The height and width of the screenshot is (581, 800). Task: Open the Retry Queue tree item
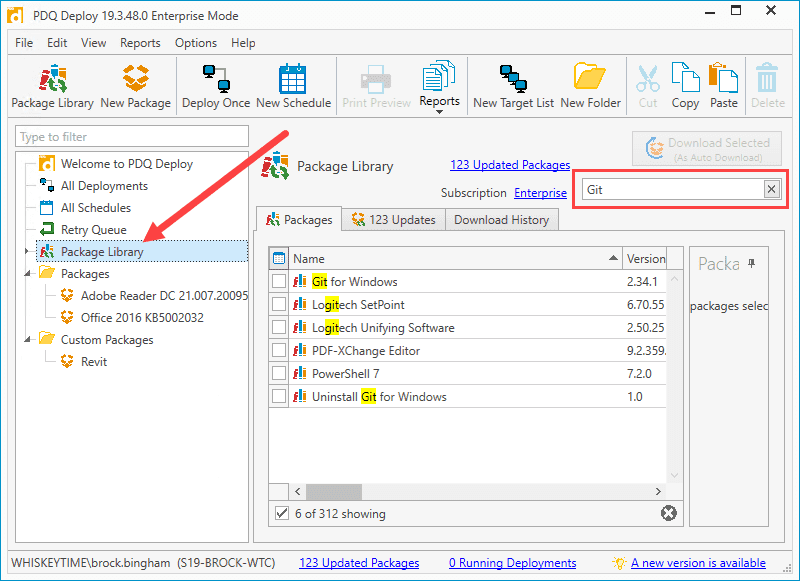[93, 230]
